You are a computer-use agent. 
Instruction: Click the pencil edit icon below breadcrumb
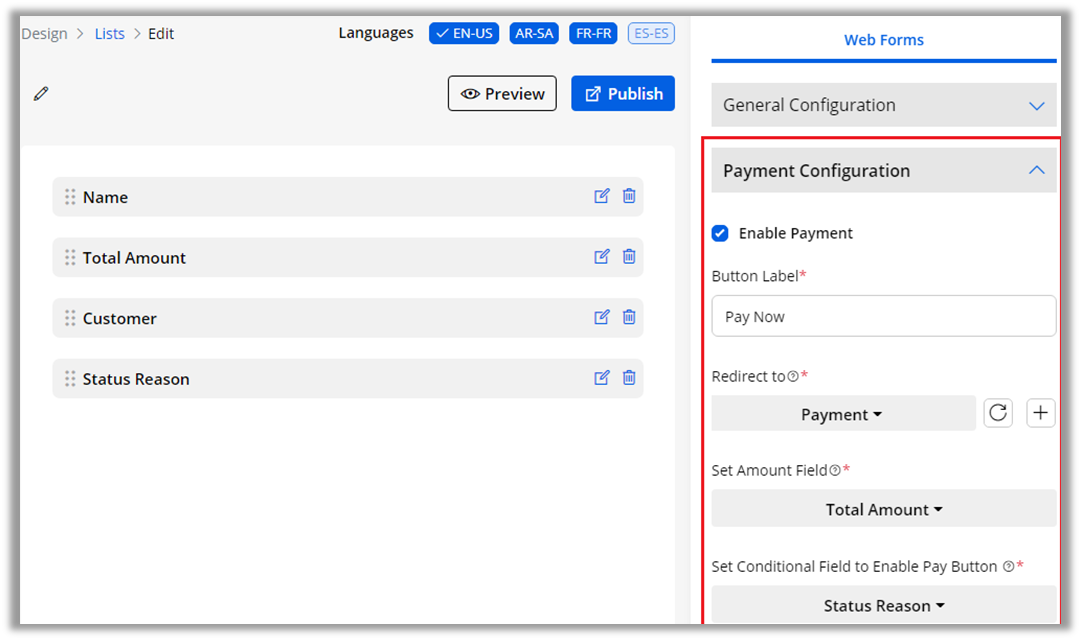41,94
